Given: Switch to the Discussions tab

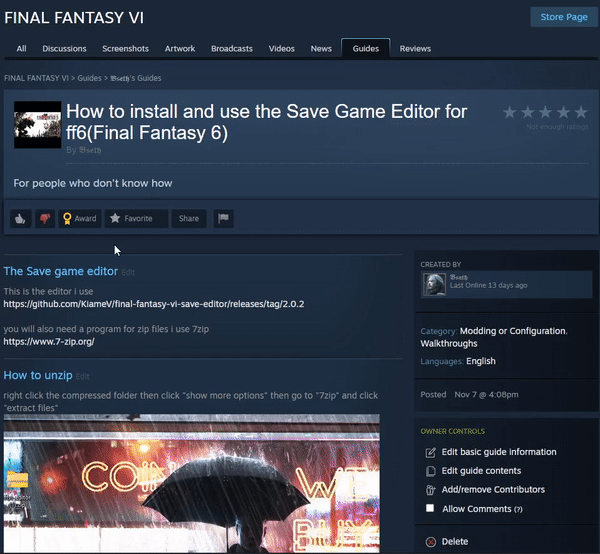Looking at the screenshot, I should (64, 49).
